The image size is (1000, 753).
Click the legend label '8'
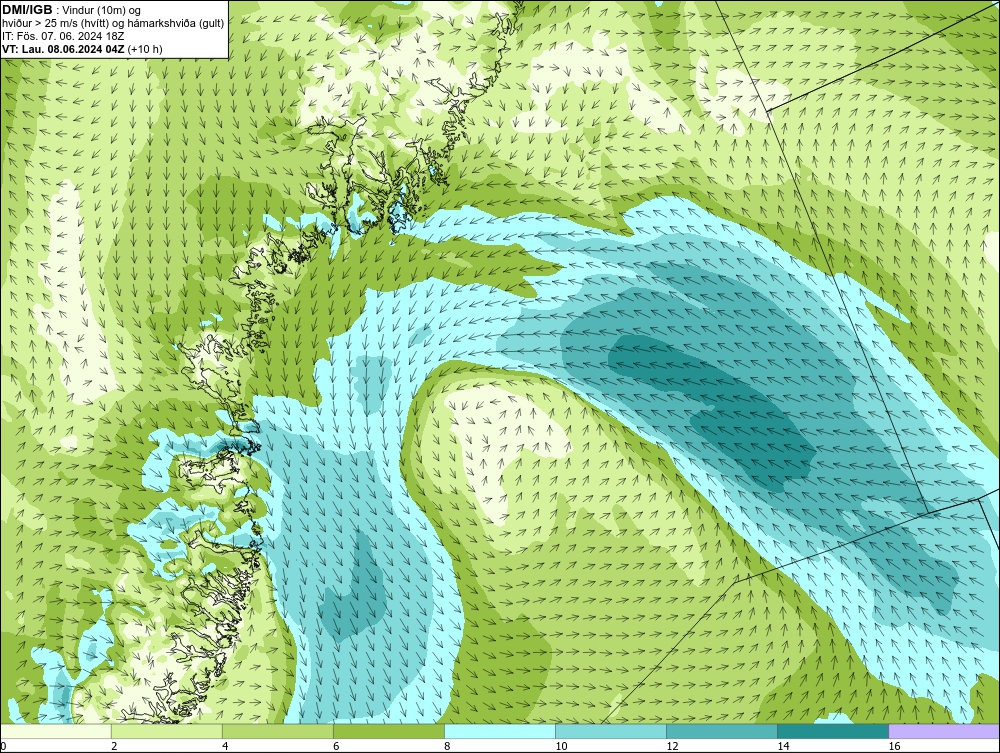point(447,747)
